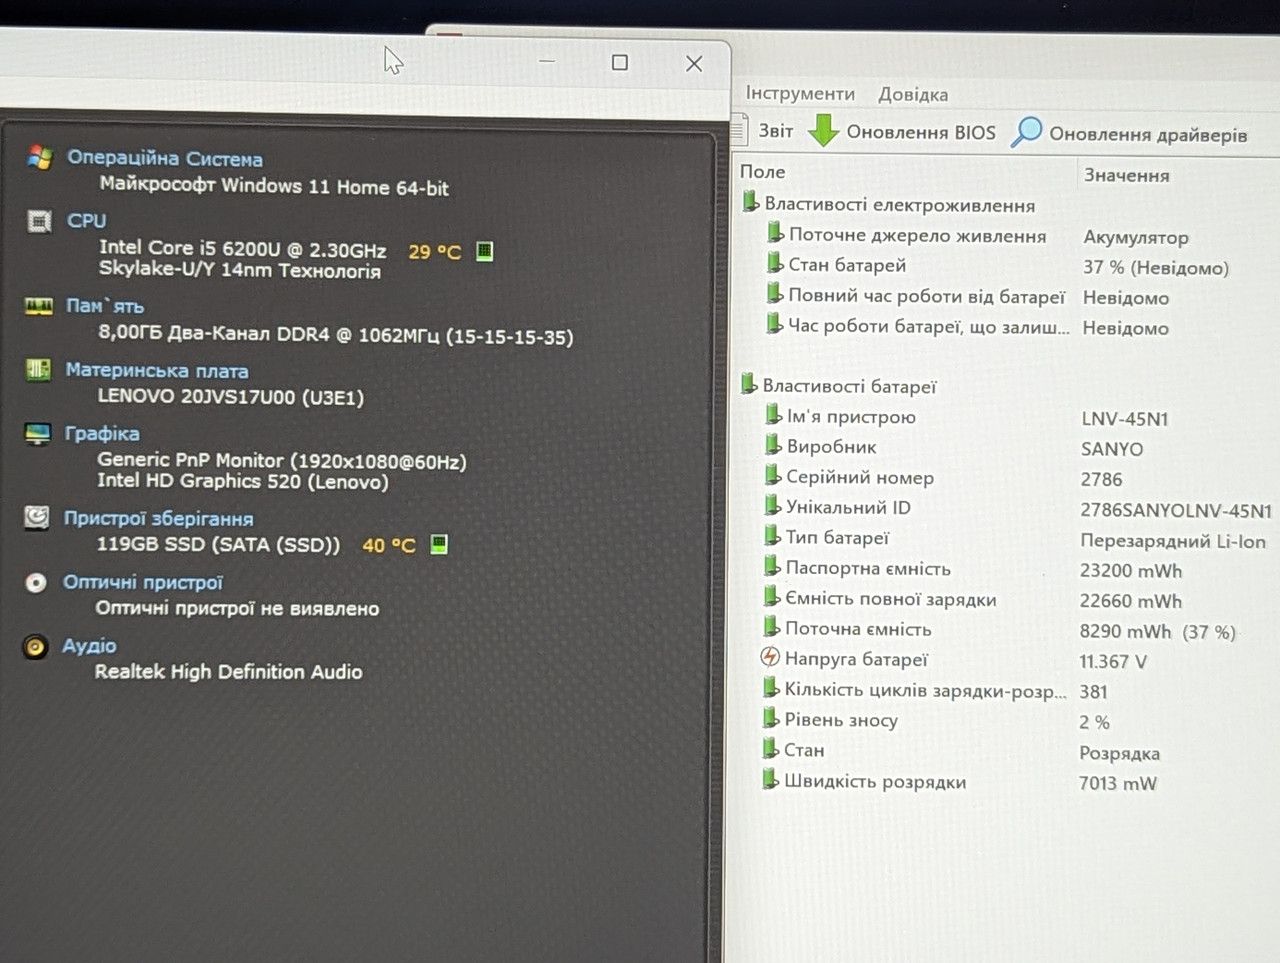1280x963 pixels.
Task: Open the Операційна Система section link
Action: pyautogui.click(x=165, y=158)
